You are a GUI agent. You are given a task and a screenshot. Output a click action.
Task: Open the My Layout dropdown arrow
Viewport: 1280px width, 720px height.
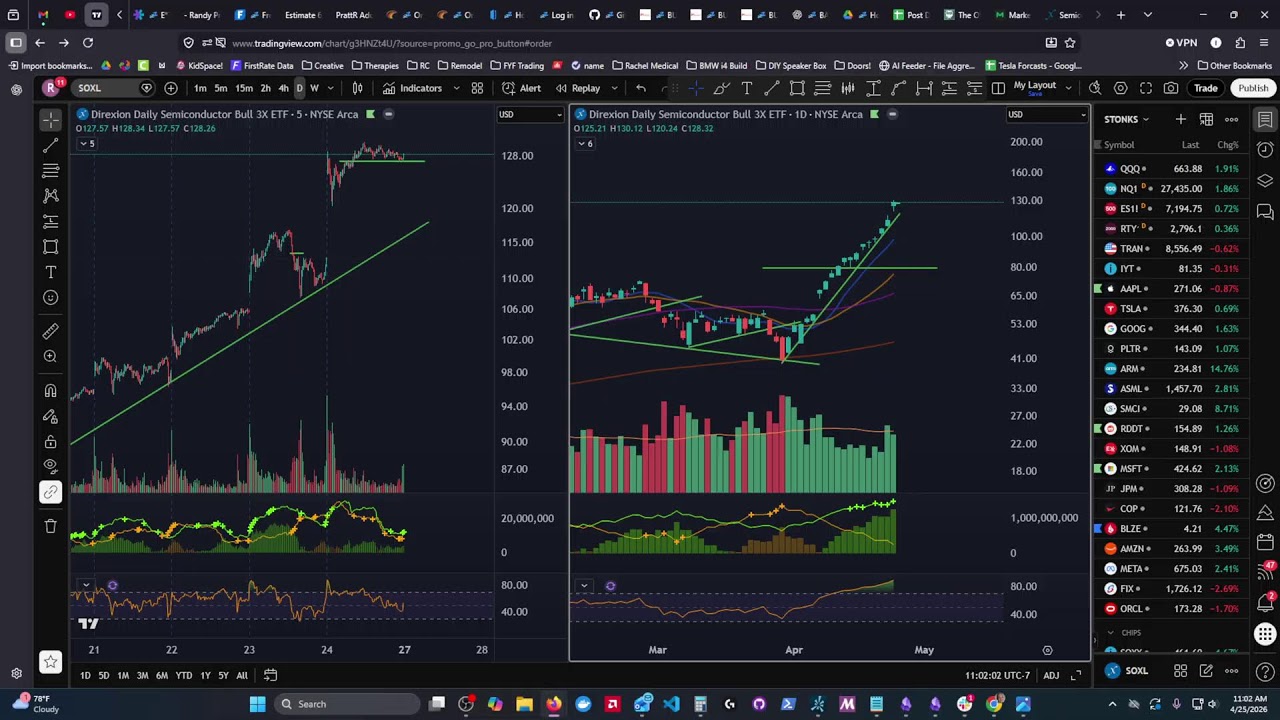click(1069, 88)
